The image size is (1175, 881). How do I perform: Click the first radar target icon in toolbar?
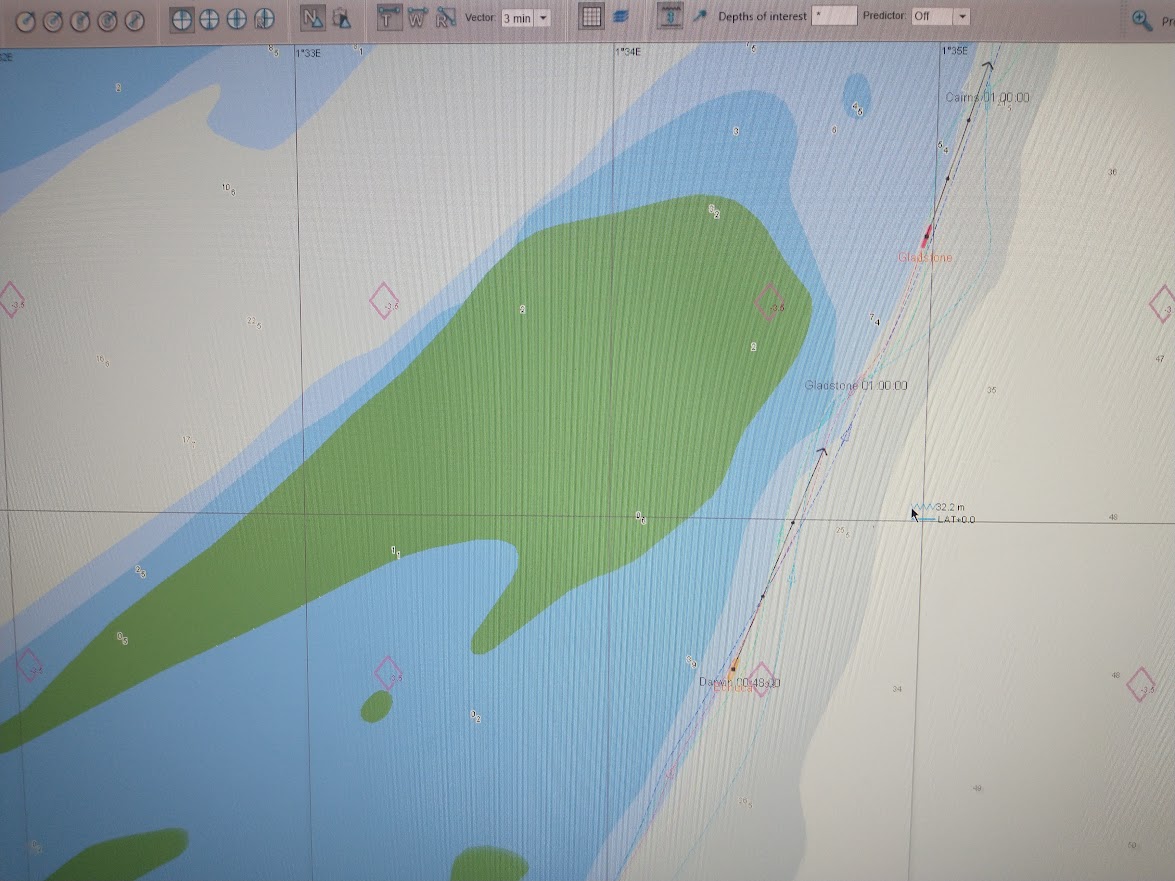[x=27, y=19]
